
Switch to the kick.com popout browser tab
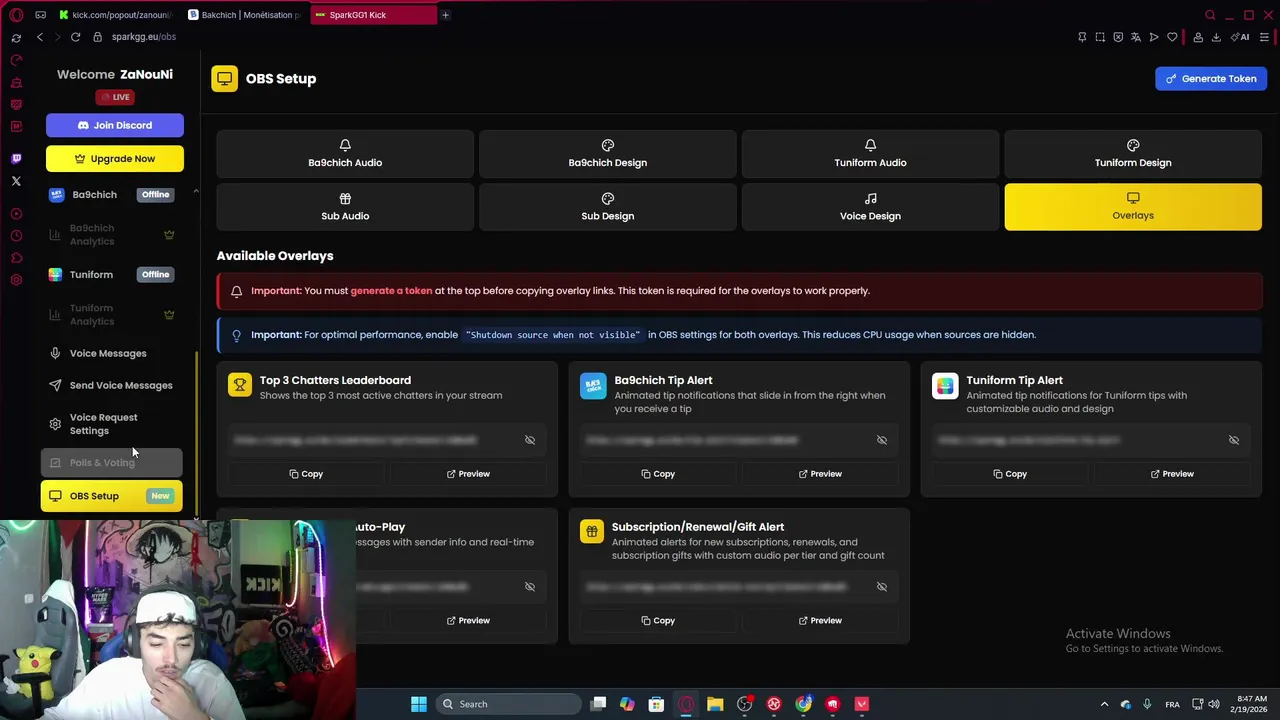(117, 15)
